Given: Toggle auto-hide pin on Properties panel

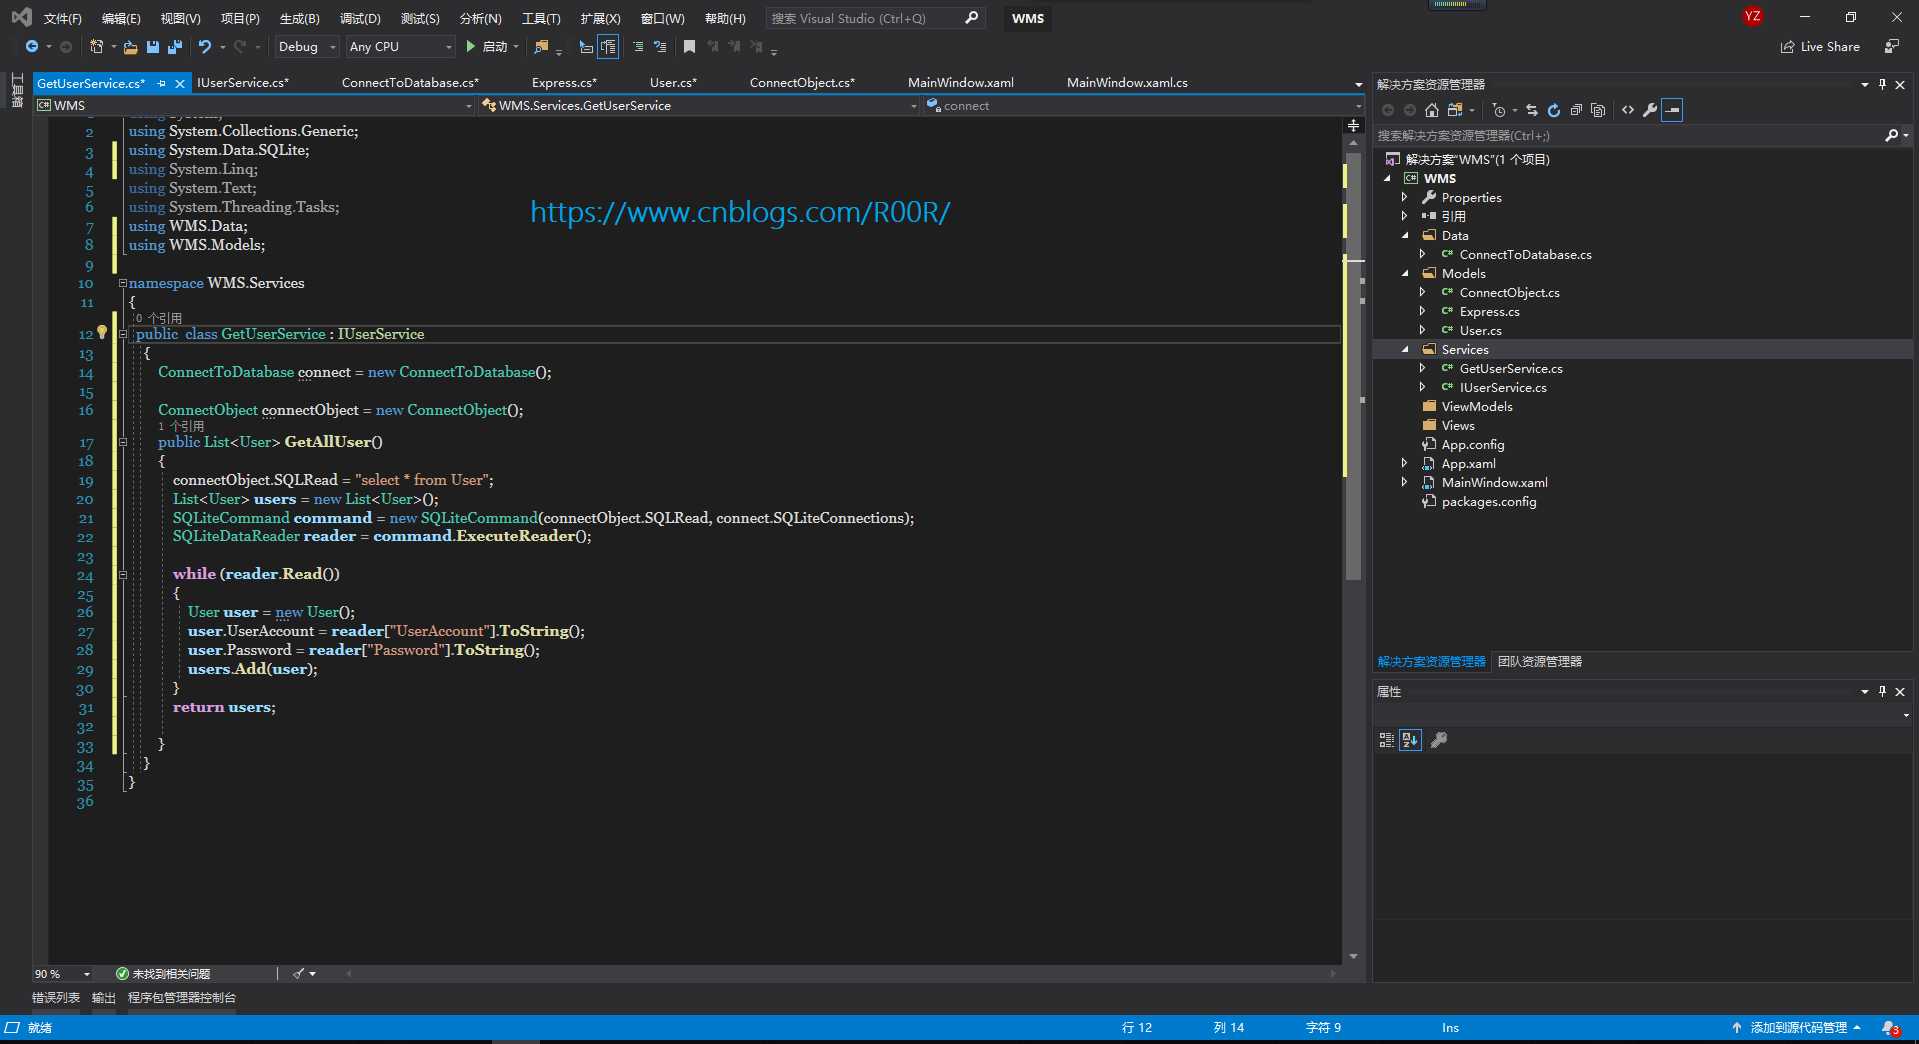Looking at the screenshot, I should point(1882,692).
